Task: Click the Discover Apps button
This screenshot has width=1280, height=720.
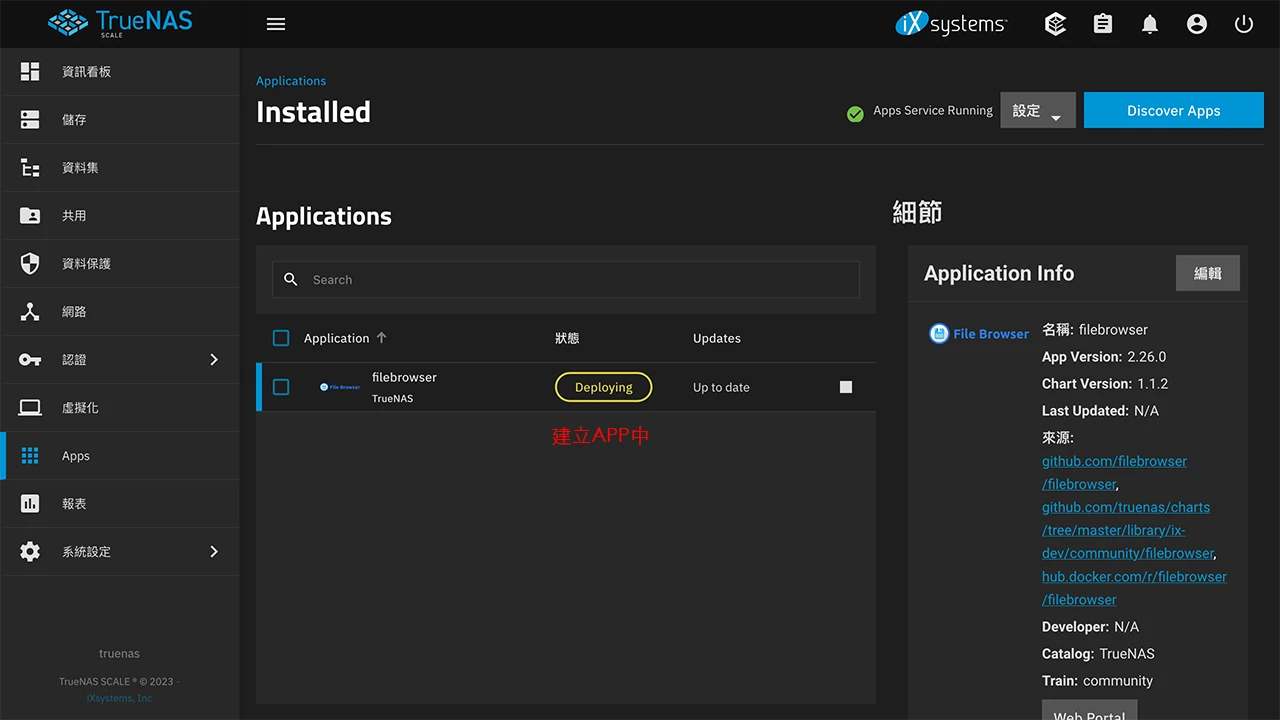Action: point(1173,110)
